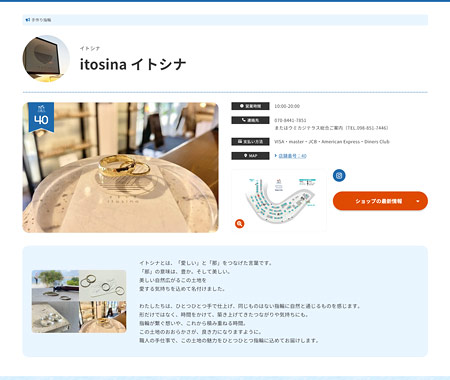The height and width of the screenshot is (380, 450).
Task: Click the orange magnifier on the map
Action: (x=239, y=224)
